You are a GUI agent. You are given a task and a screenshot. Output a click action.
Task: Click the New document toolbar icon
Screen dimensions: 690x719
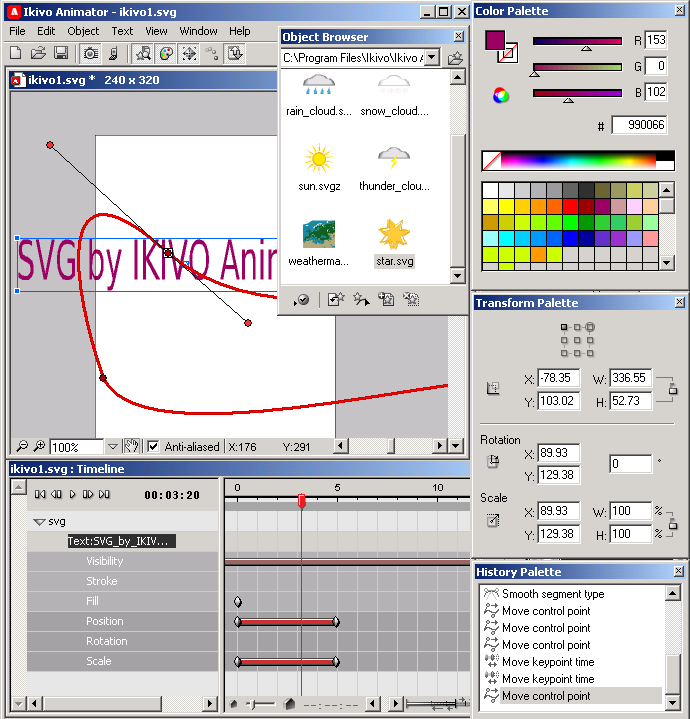click(x=16, y=53)
